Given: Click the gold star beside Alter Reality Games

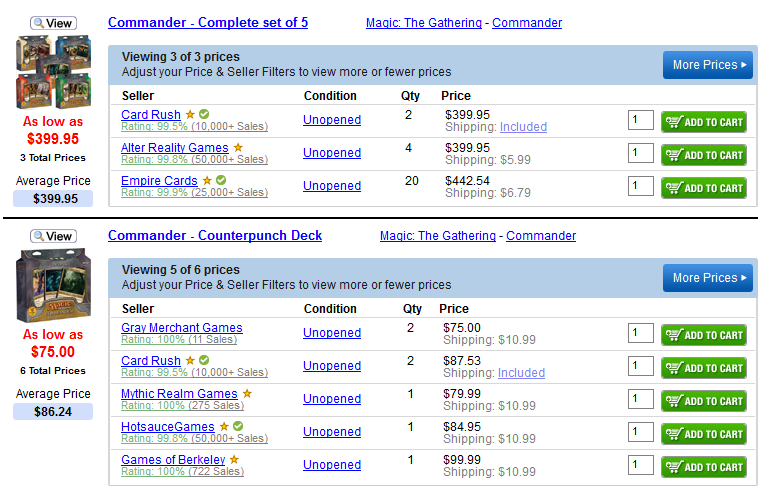Looking at the screenshot, I should point(238,147).
